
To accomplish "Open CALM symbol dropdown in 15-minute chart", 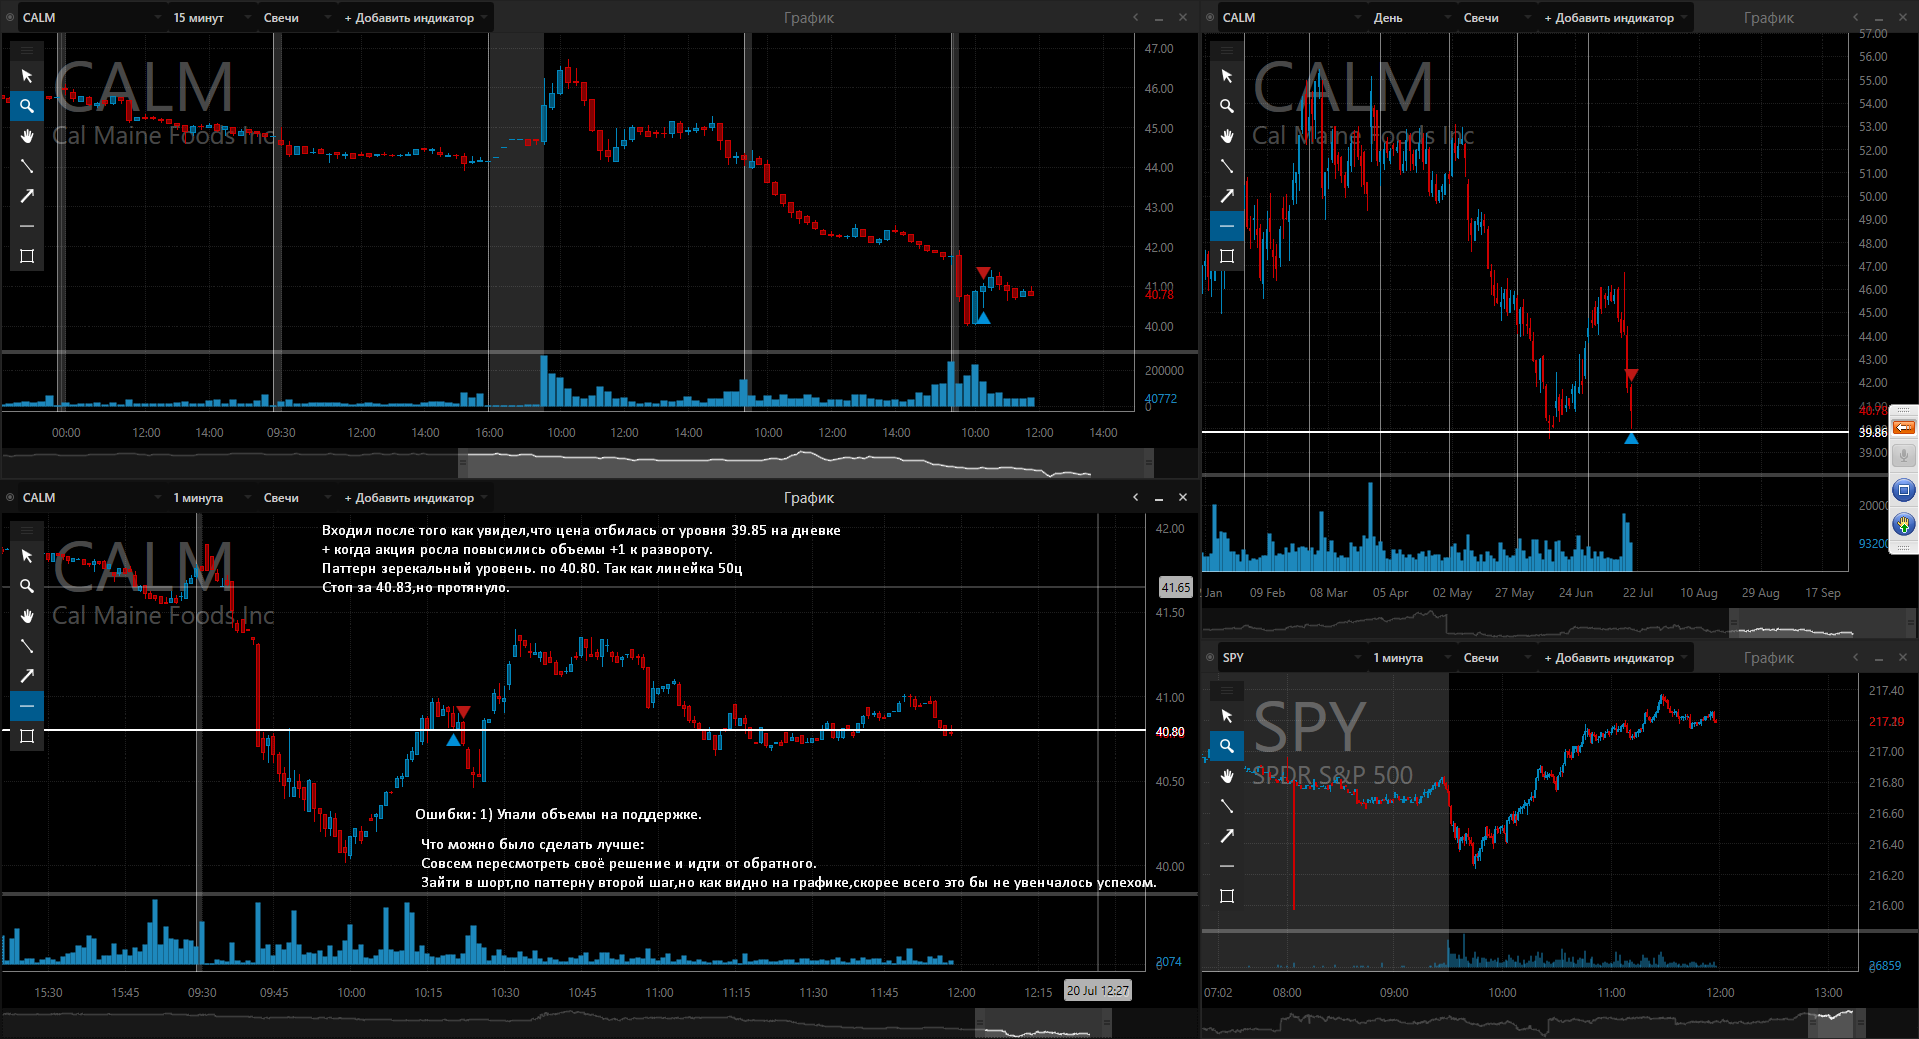I will (92, 17).
